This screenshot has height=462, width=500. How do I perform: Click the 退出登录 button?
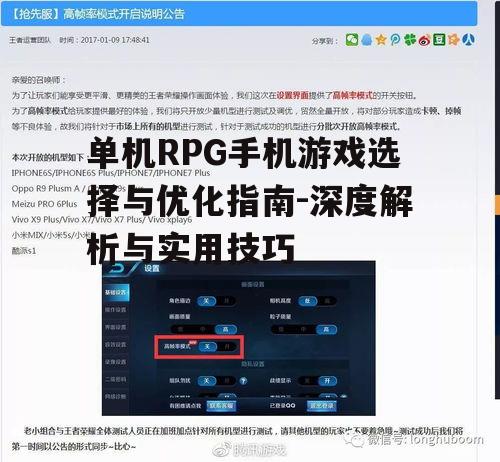tap(321, 406)
